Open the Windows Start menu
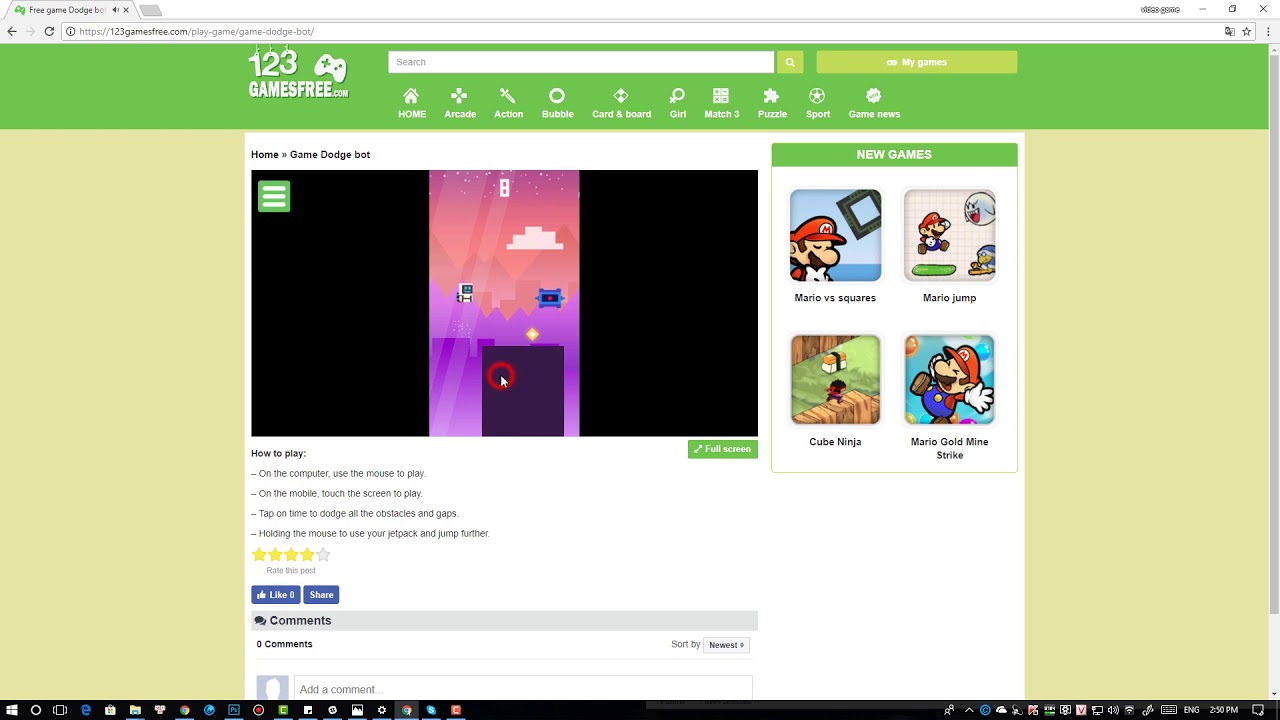The image size is (1280, 720). click(12, 710)
